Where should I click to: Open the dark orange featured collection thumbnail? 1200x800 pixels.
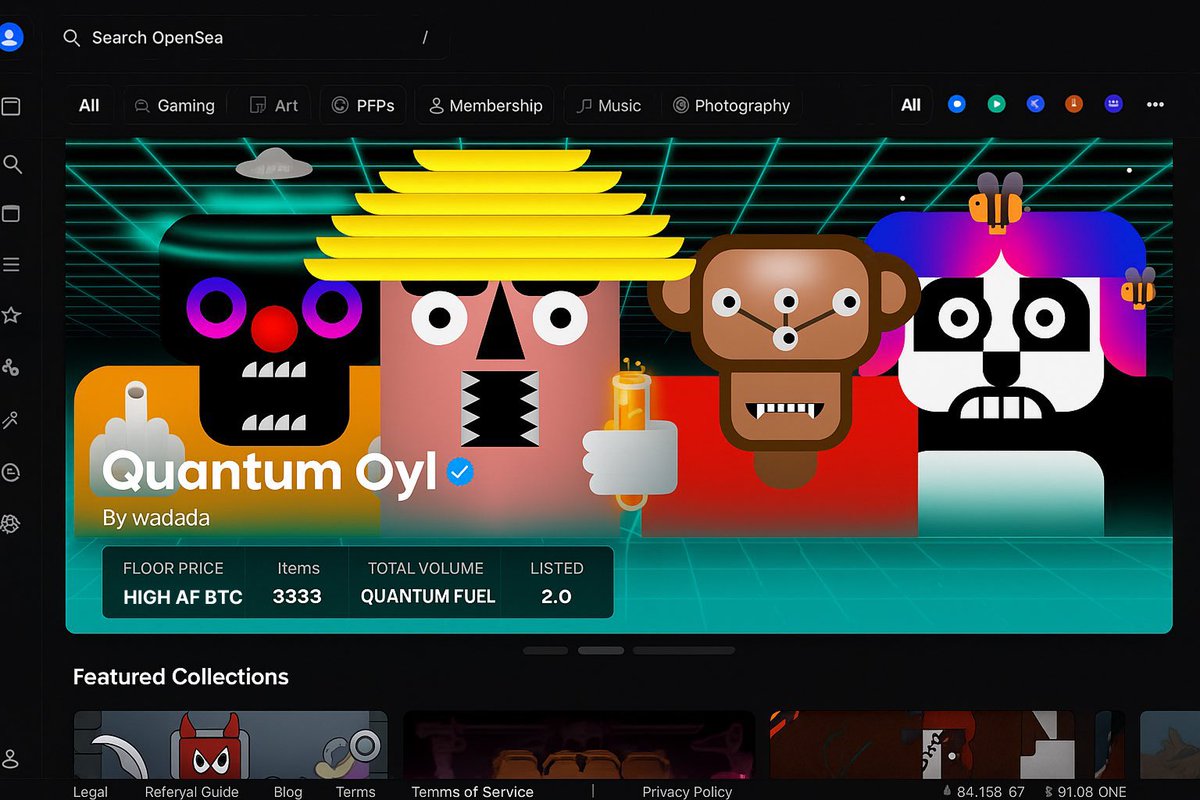point(579,745)
